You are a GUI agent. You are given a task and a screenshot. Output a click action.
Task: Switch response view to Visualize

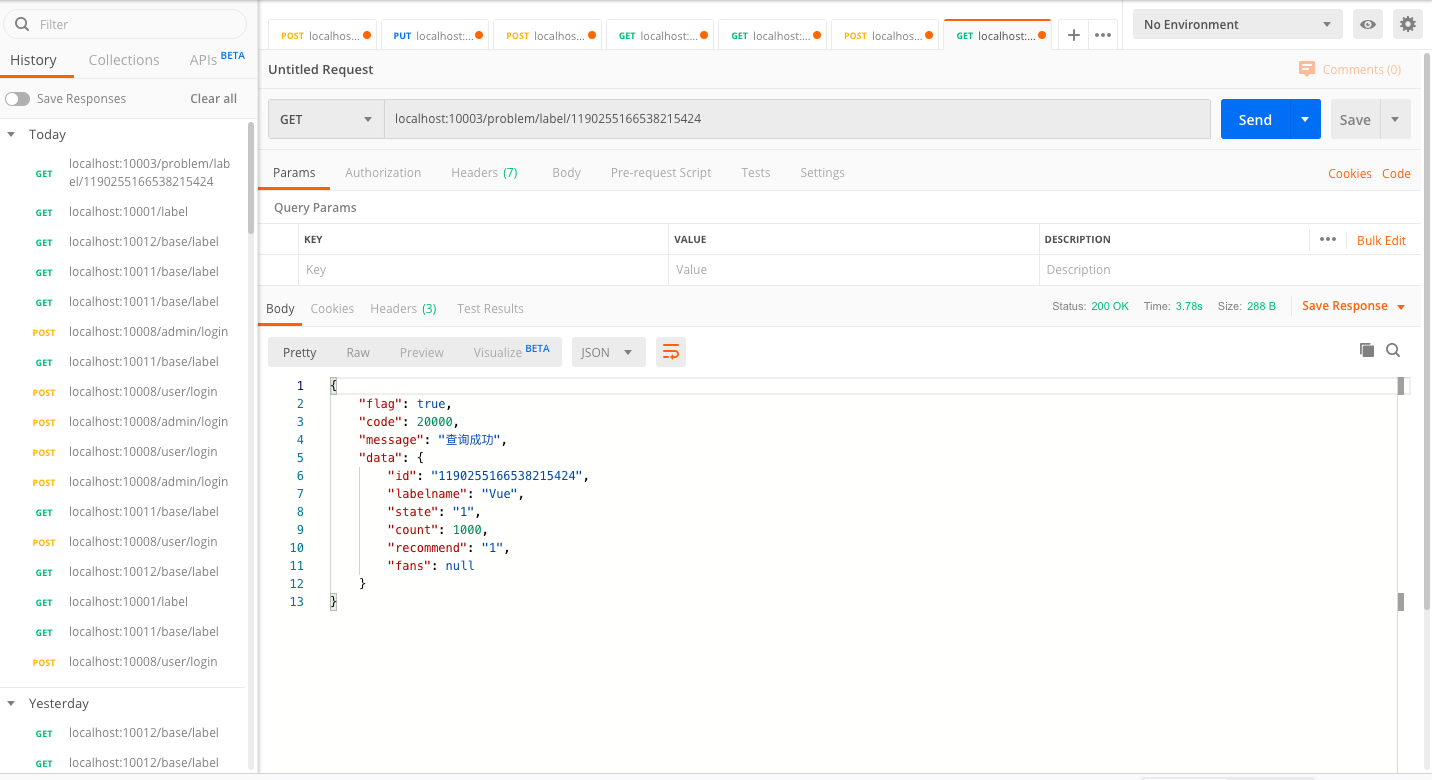(x=511, y=352)
